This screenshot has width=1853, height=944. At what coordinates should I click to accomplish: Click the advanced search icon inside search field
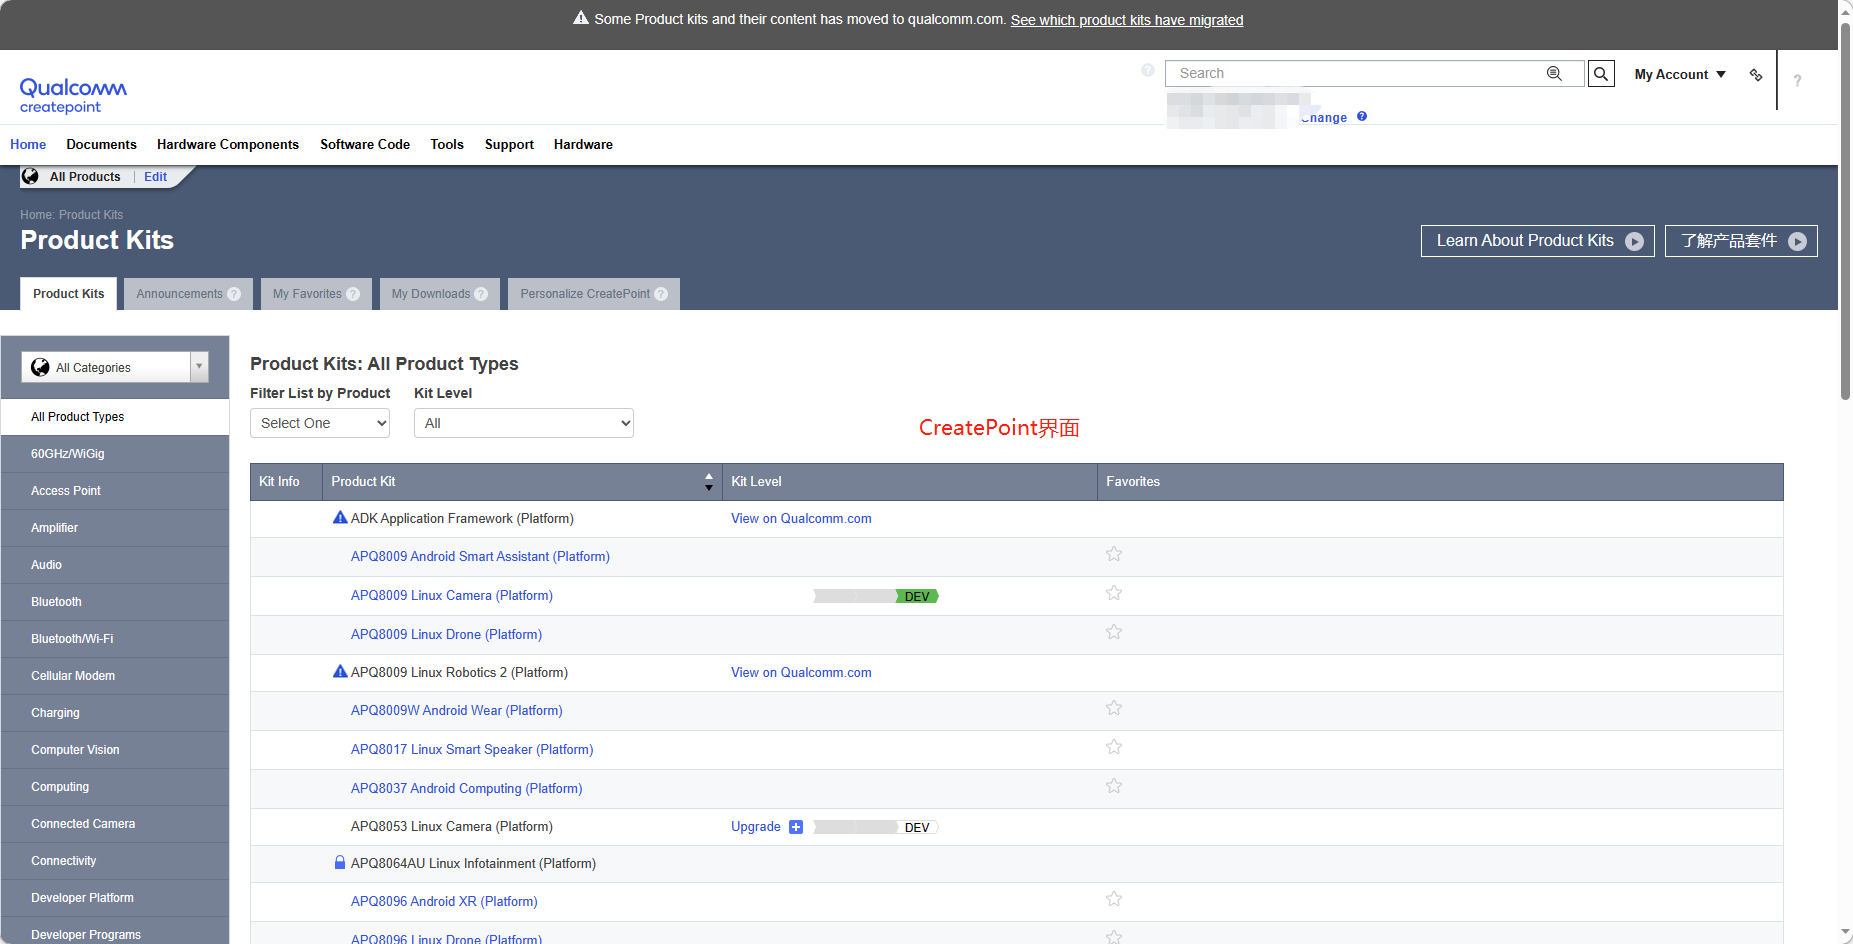pyautogui.click(x=1554, y=74)
